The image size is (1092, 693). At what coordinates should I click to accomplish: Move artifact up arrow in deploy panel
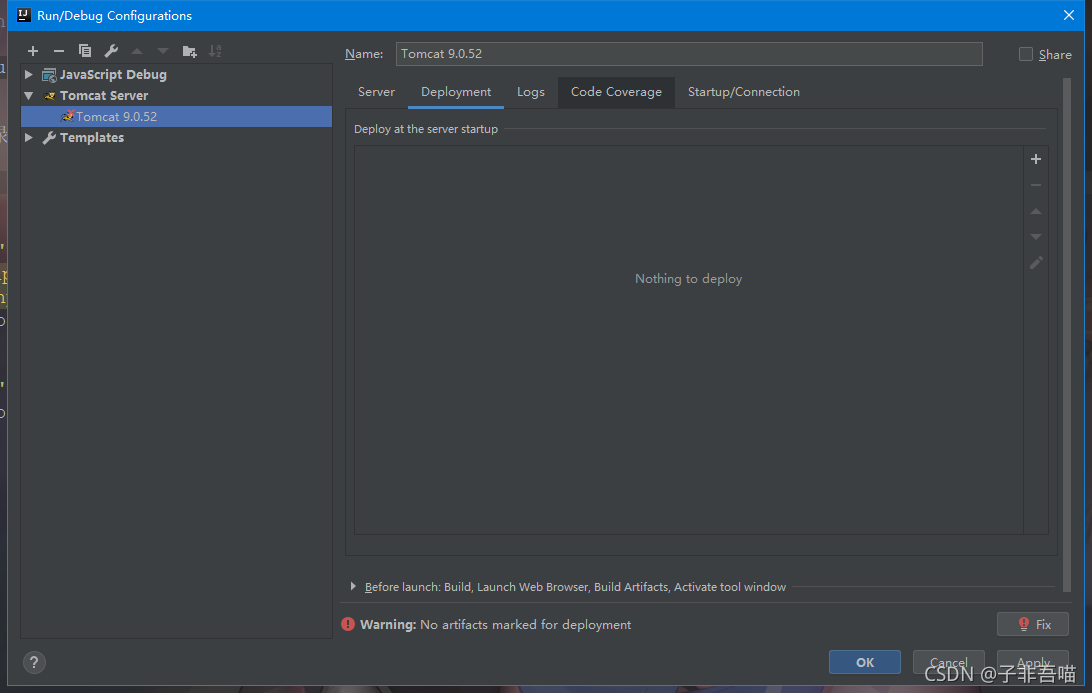(x=1036, y=211)
